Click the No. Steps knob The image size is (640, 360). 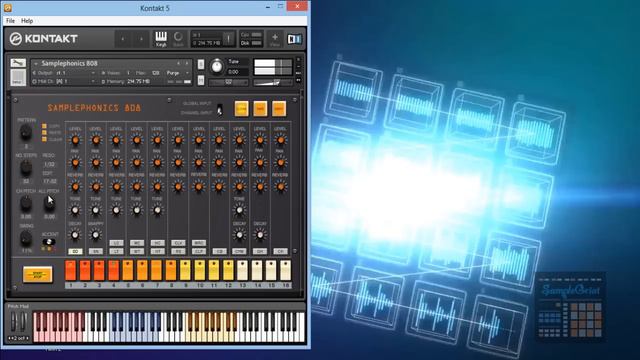coord(26,167)
